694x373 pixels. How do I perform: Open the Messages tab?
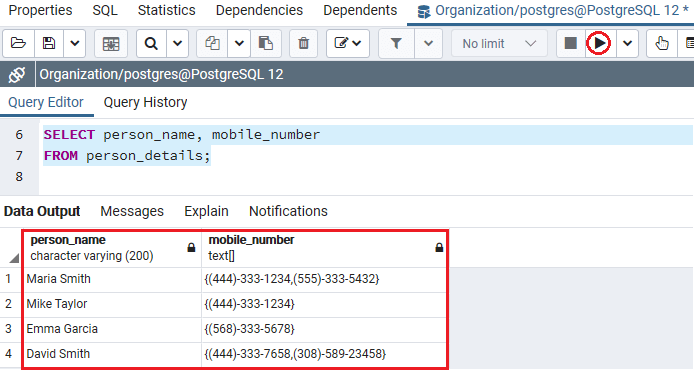132,211
